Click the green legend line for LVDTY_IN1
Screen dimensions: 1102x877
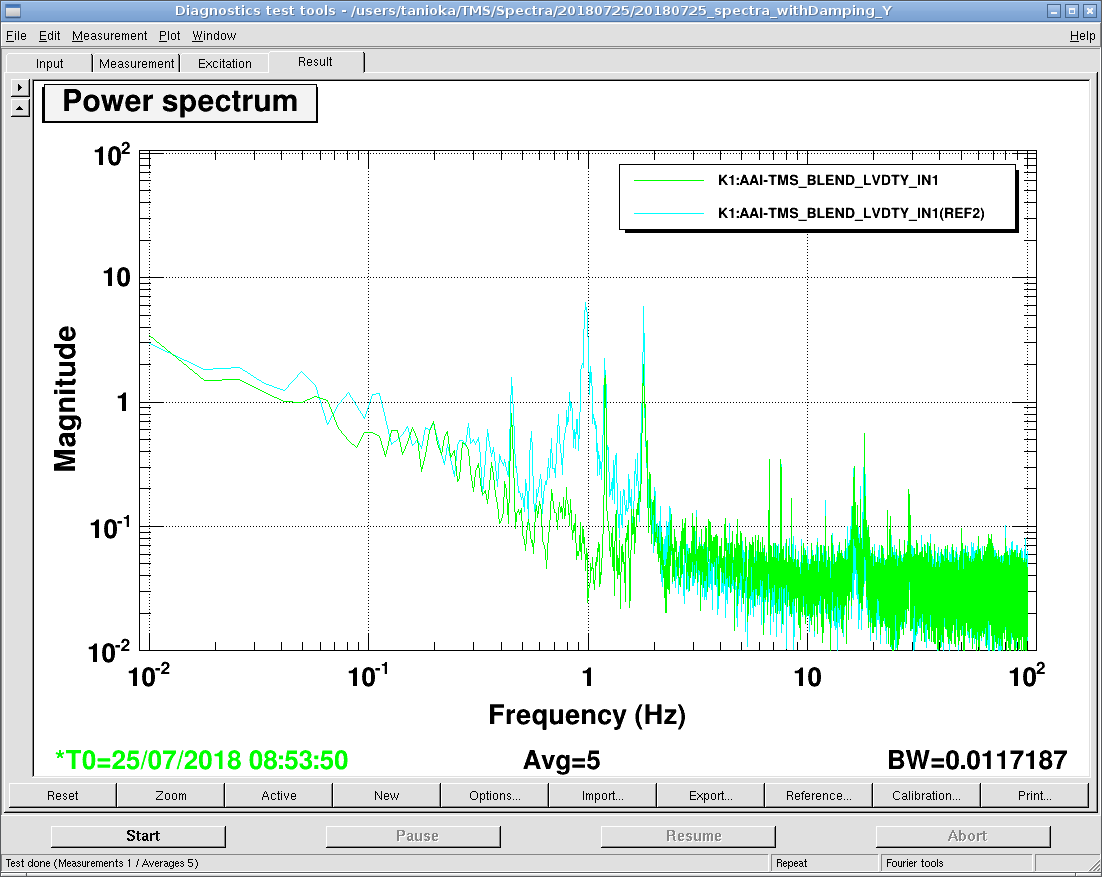point(669,181)
